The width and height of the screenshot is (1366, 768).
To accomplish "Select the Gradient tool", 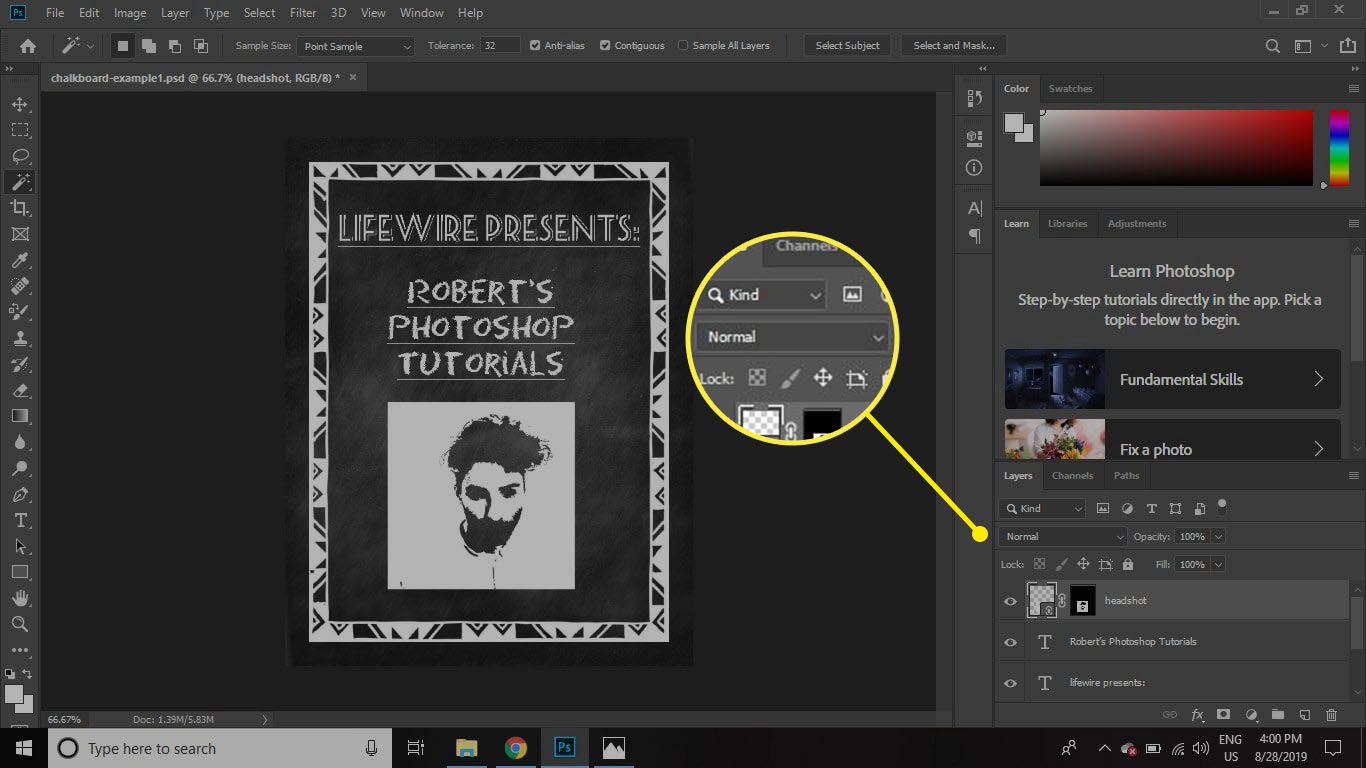I will click(19, 416).
